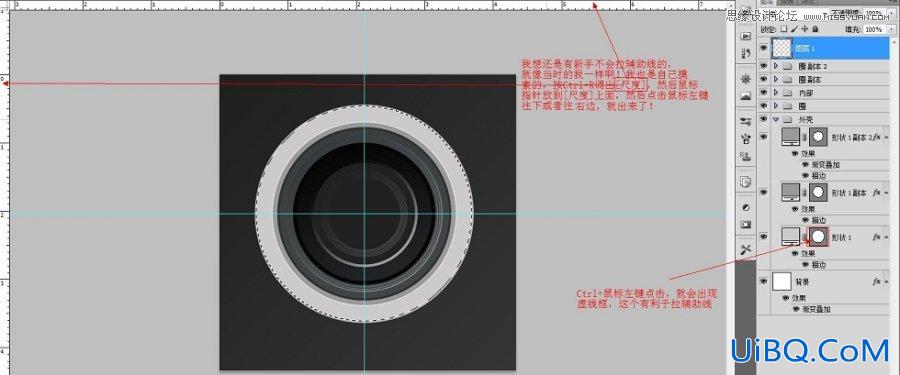Viewport: 900px width, 375px height.
Task: Click folder icon of 内部 group
Action: (x=788, y=92)
